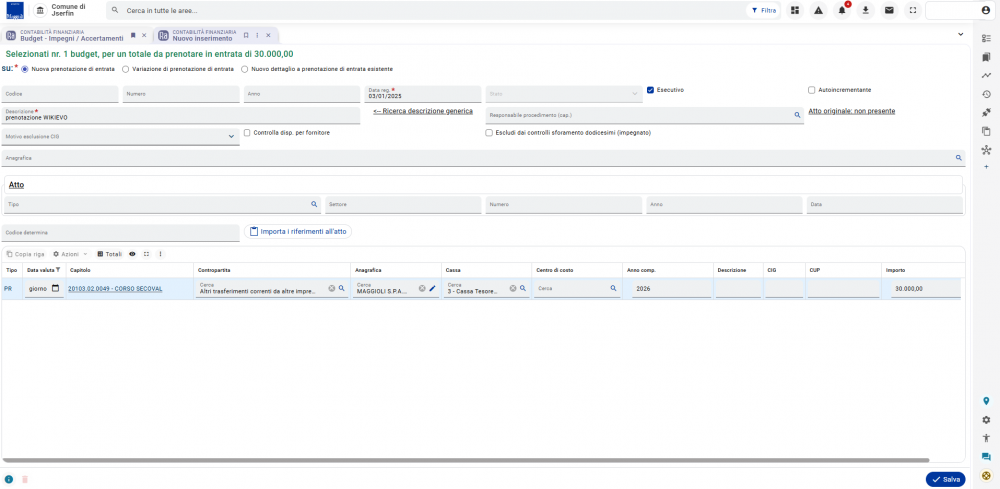Click the Comune di Jserfin institution icon
1000x489 pixels.
pos(40,11)
